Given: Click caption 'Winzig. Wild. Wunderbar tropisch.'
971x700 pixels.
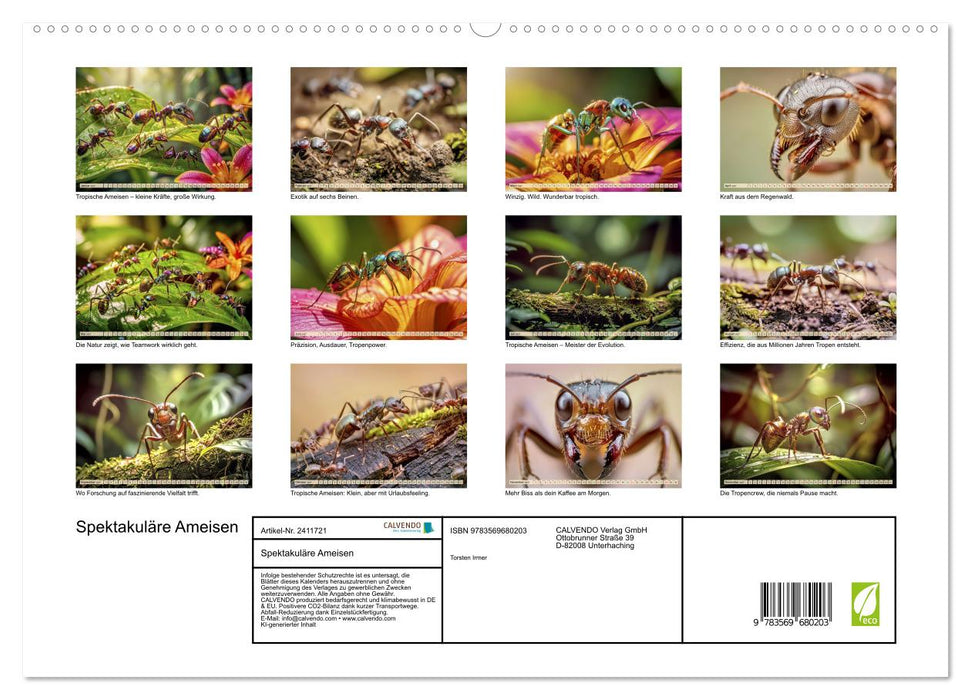Looking at the screenshot, I should pyautogui.click(x=552, y=197).
